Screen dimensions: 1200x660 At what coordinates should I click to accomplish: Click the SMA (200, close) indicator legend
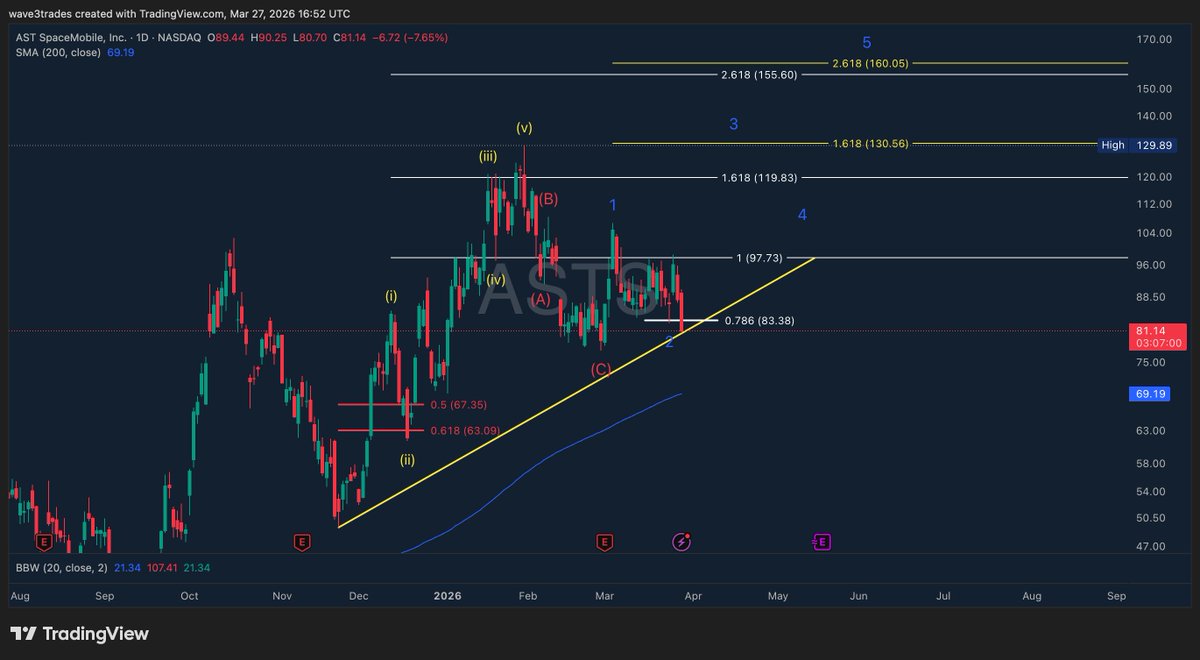point(57,52)
